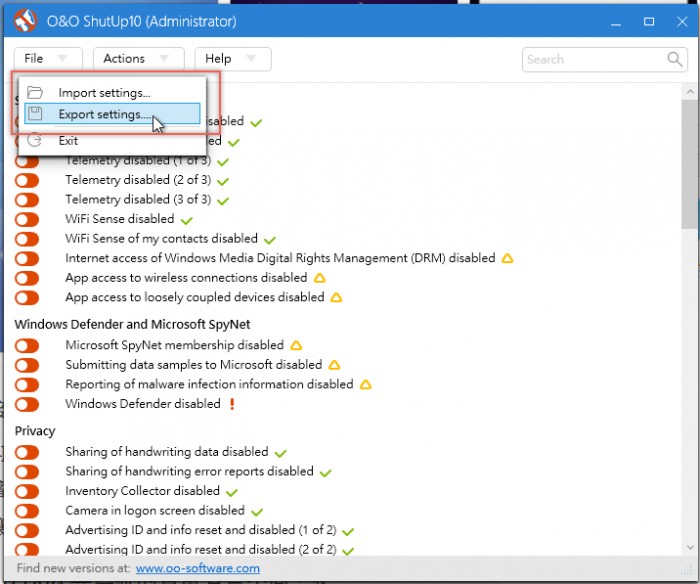This screenshot has width=700, height=584.
Task: Click yellow triangle next to App access to wireless connections
Action: [x=320, y=278]
